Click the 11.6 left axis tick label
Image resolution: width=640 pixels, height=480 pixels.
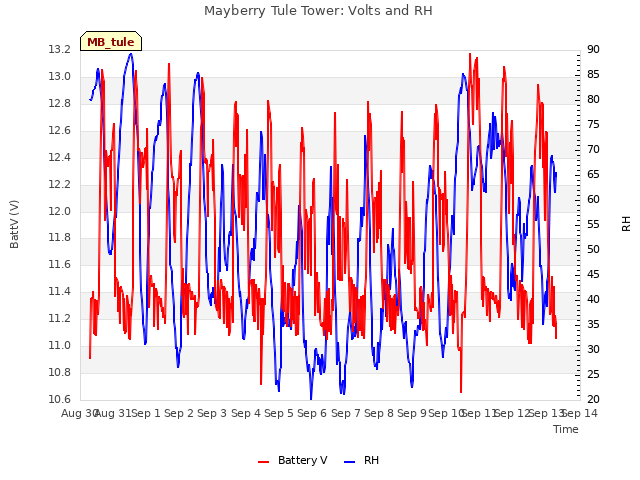[x=59, y=264]
